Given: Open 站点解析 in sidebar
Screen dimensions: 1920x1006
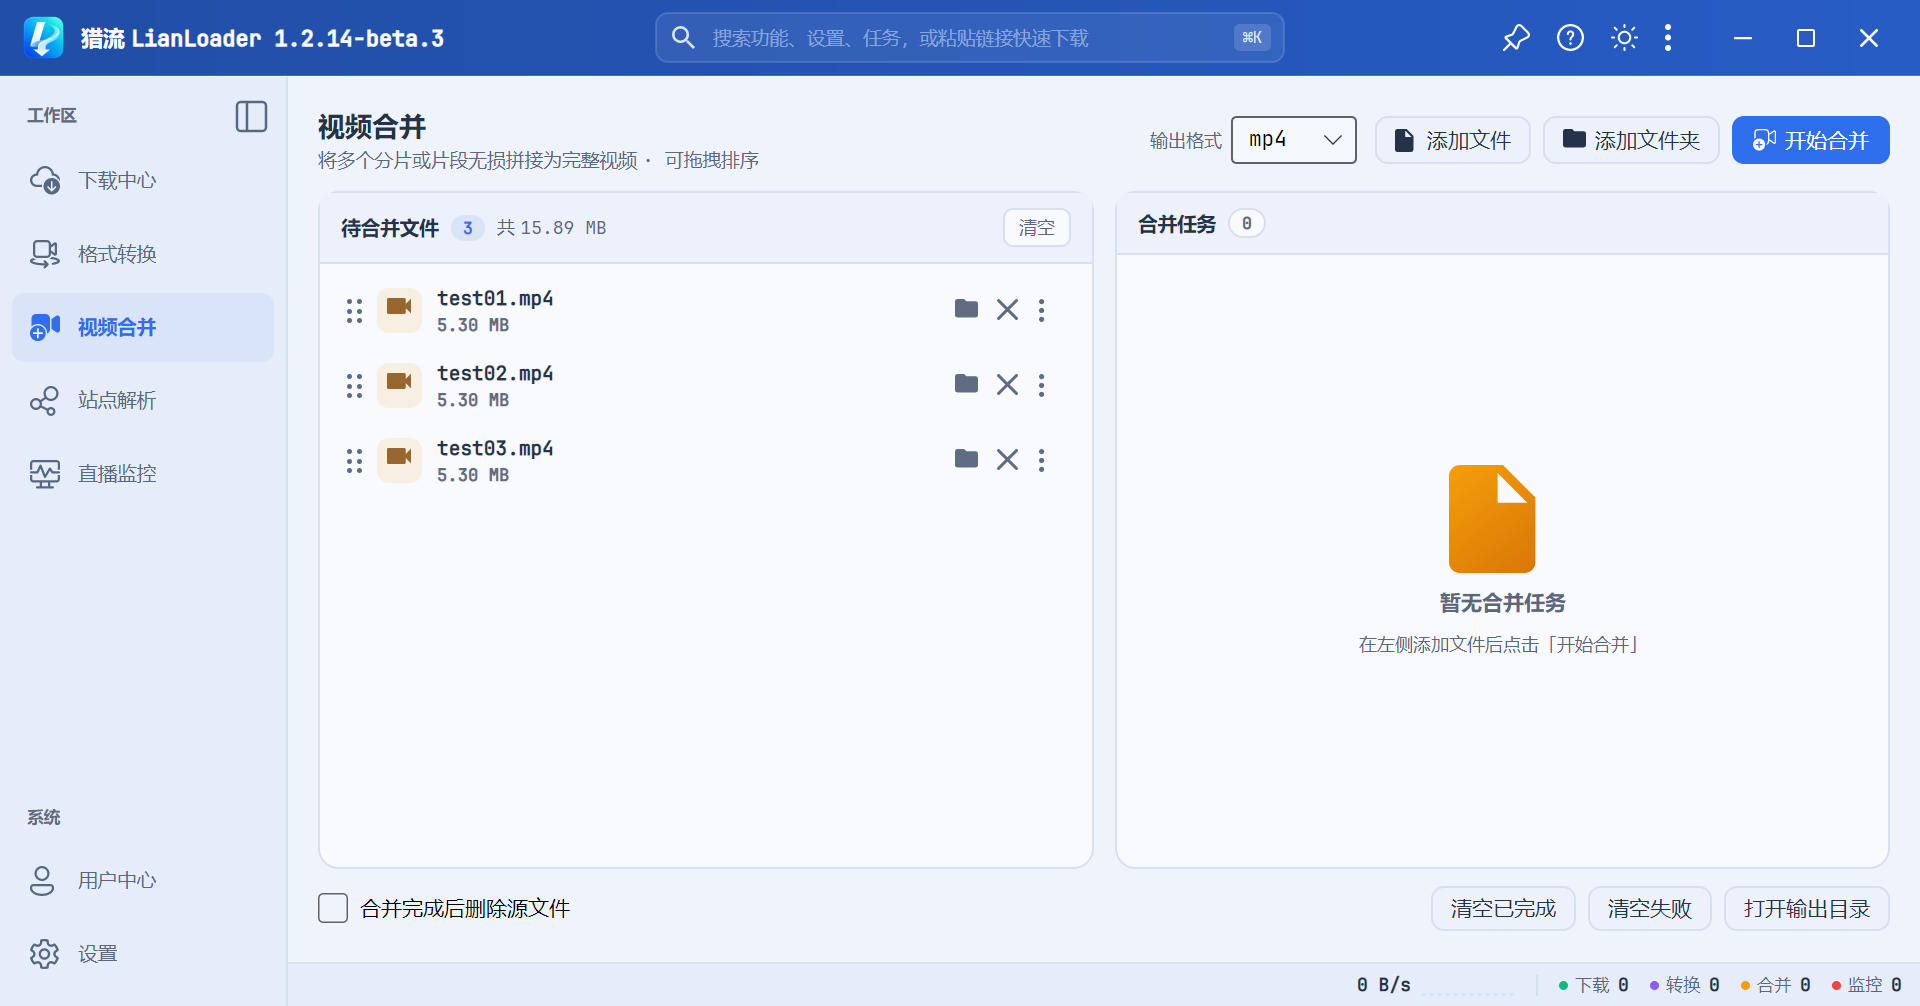Looking at the screenshot, I should pyautogui.click(x=143, y=400).
